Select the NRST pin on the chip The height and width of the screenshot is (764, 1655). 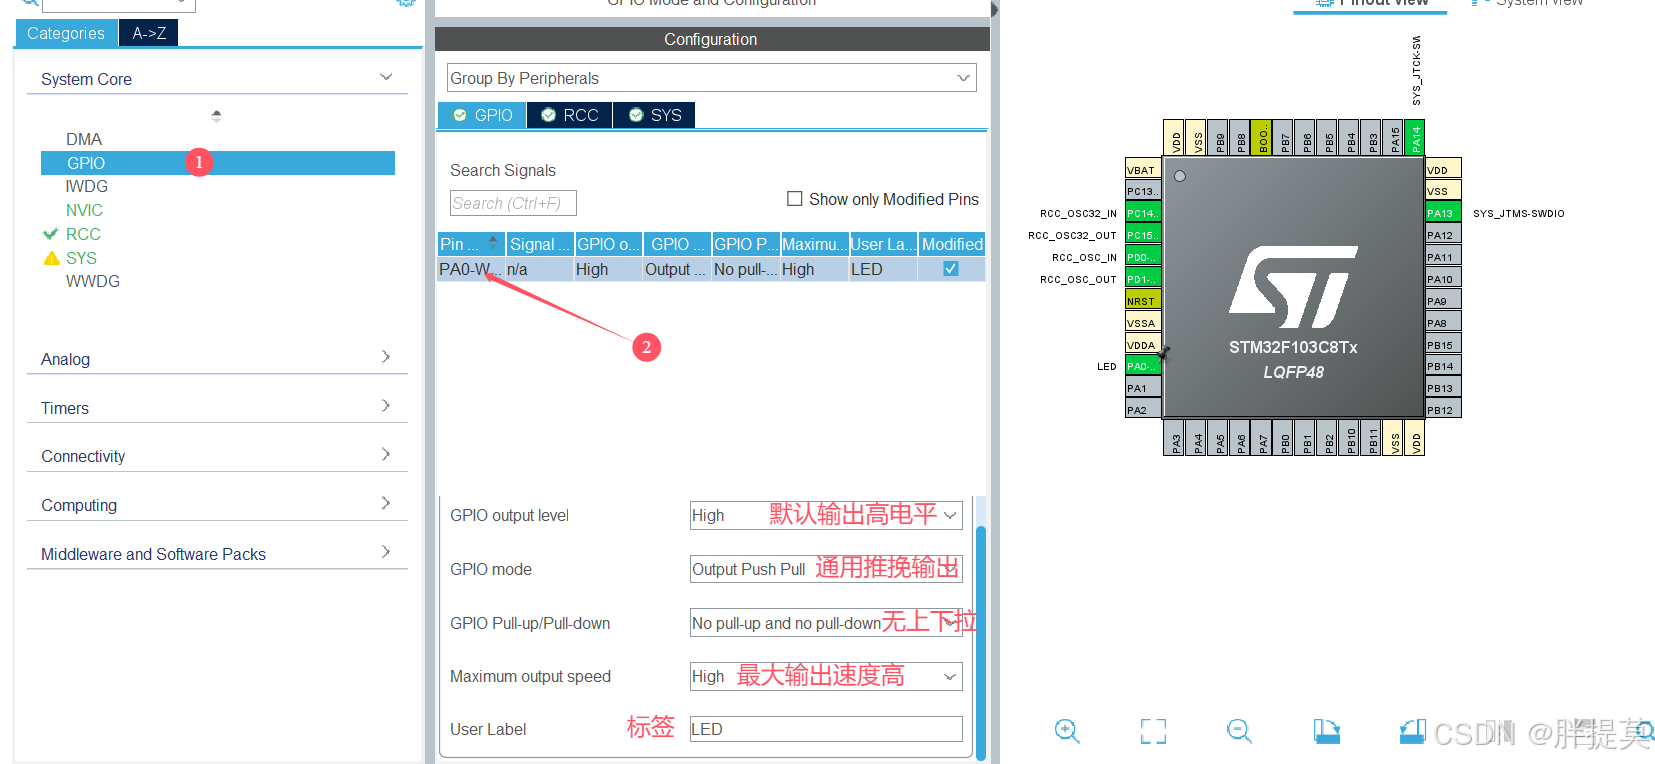pyautogui.click(x=1143, y=300)
